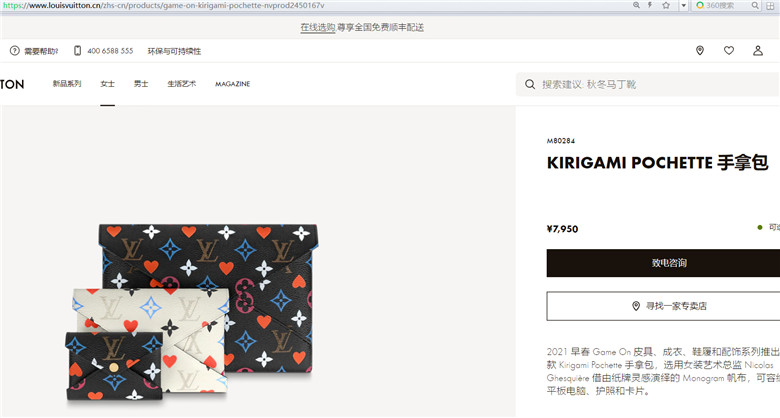This screenshot has width=780, height=418.
Task: Open the 在线选购 link in banner
Action: (x=318, y=27)
